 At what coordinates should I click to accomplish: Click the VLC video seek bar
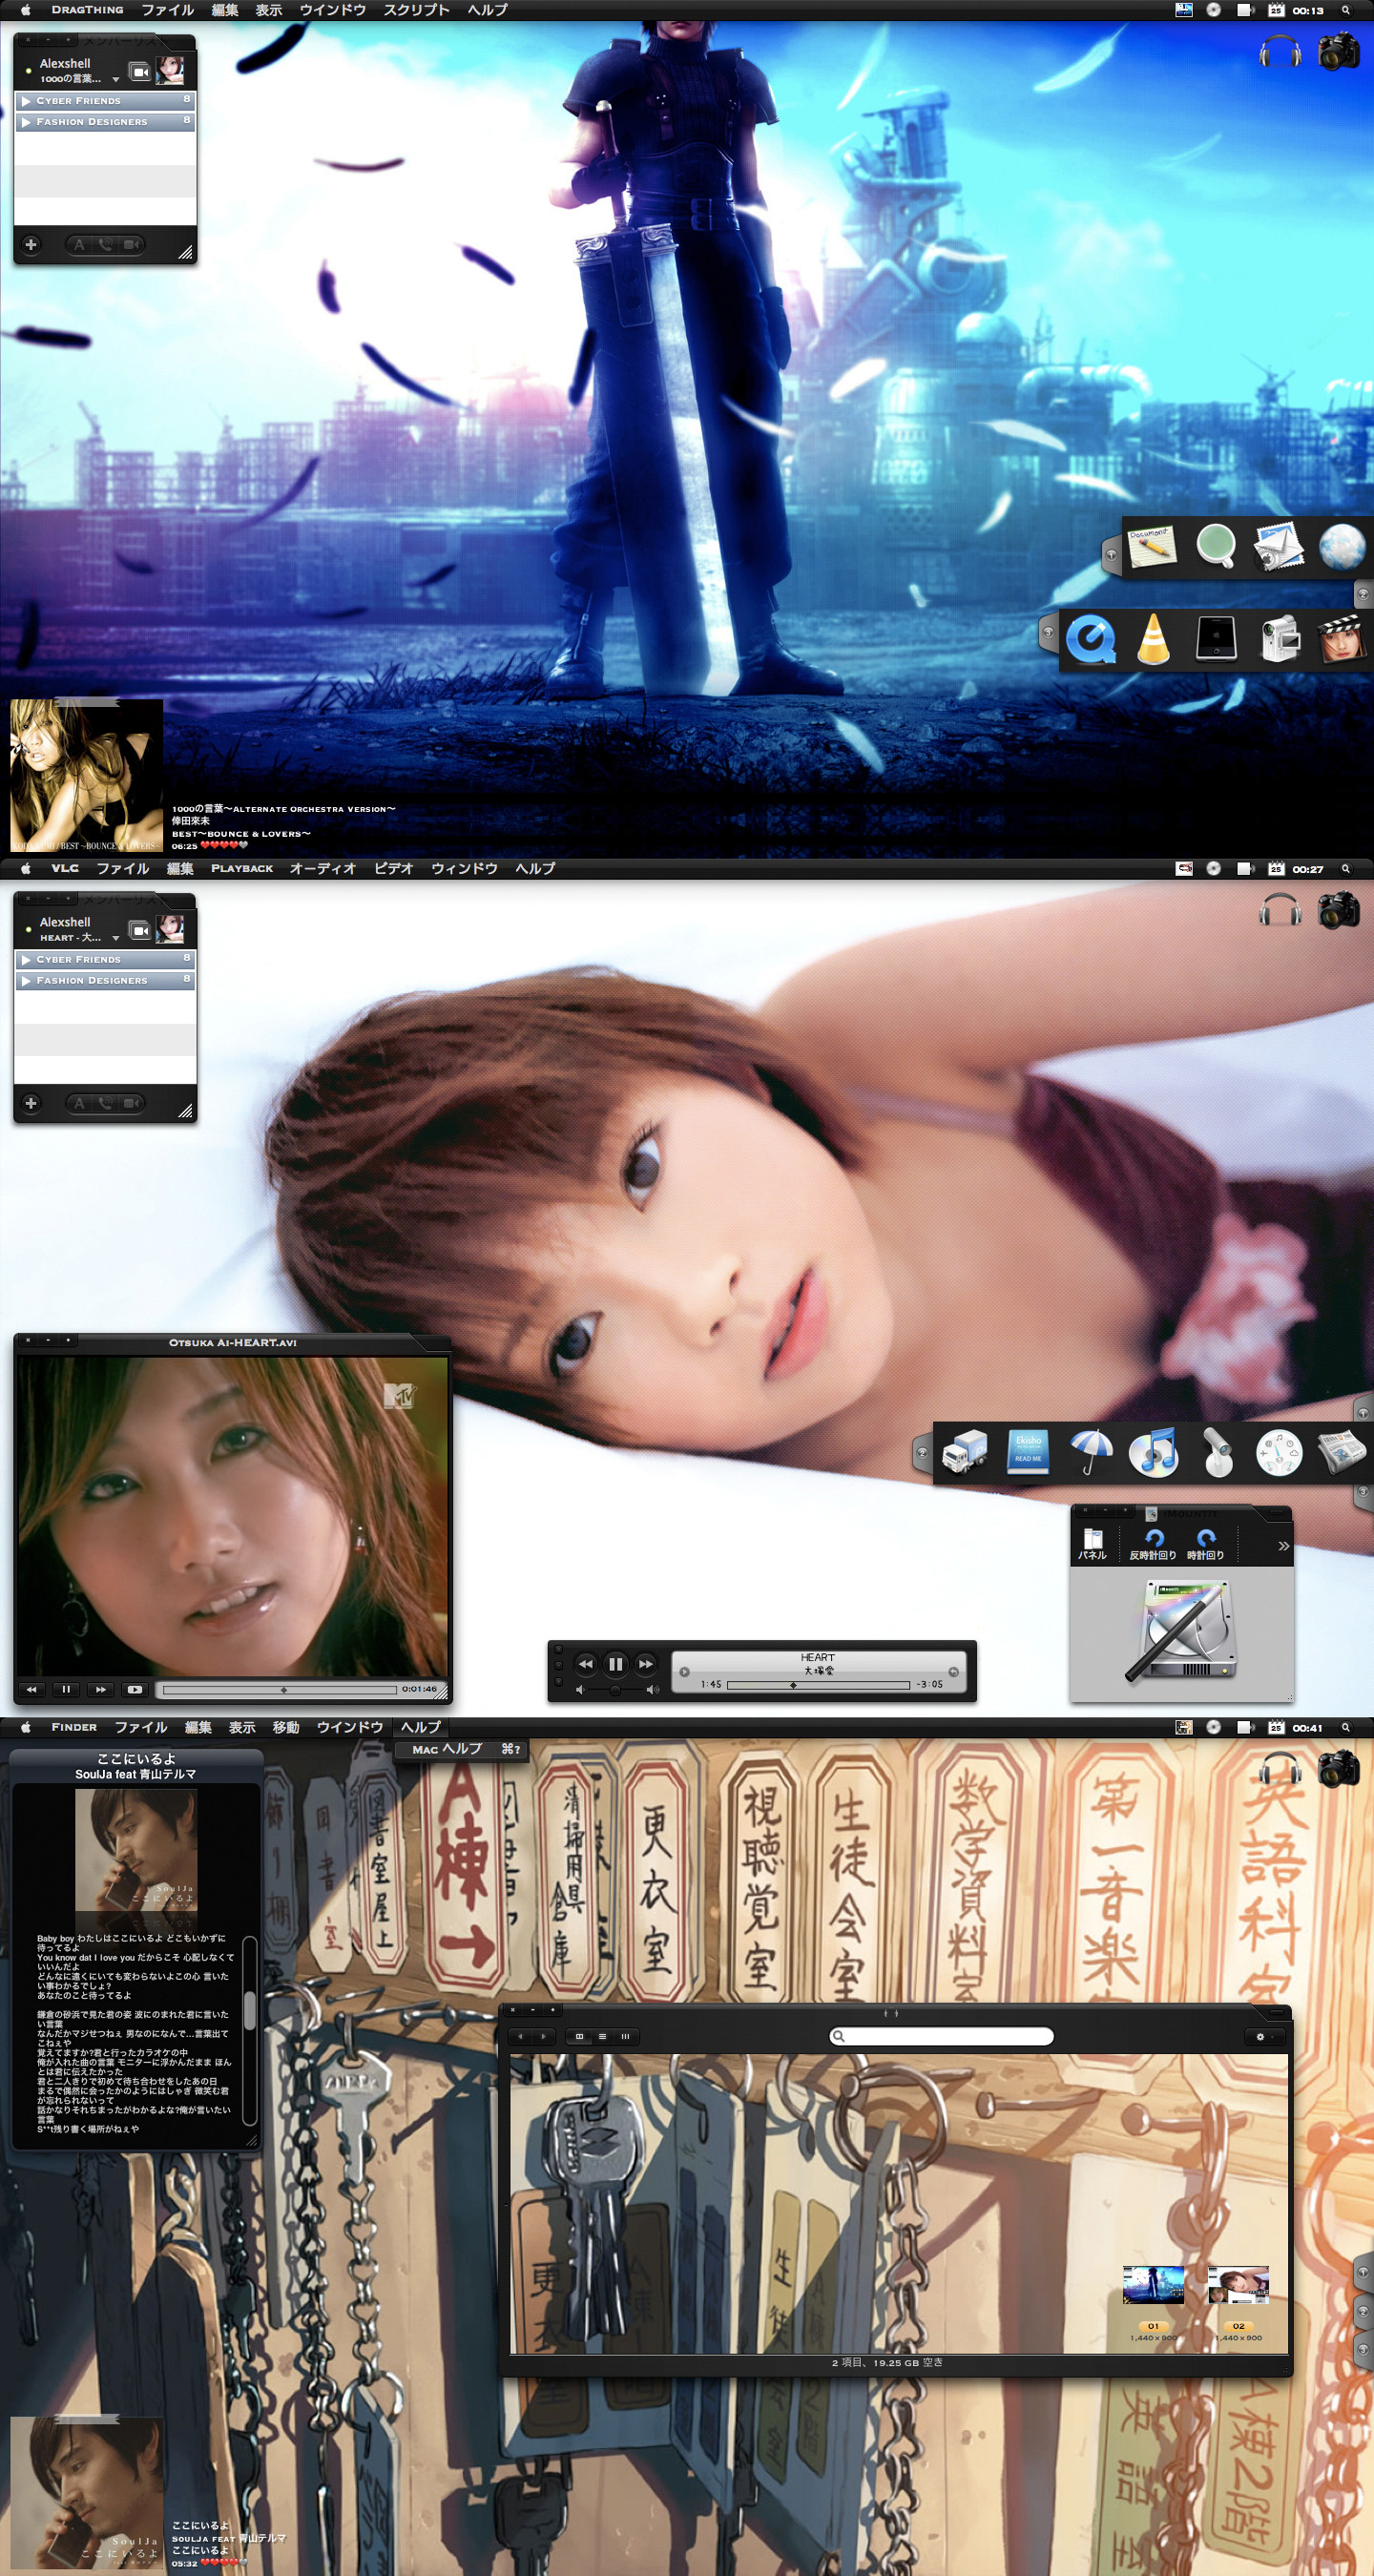pos(280,1689)
